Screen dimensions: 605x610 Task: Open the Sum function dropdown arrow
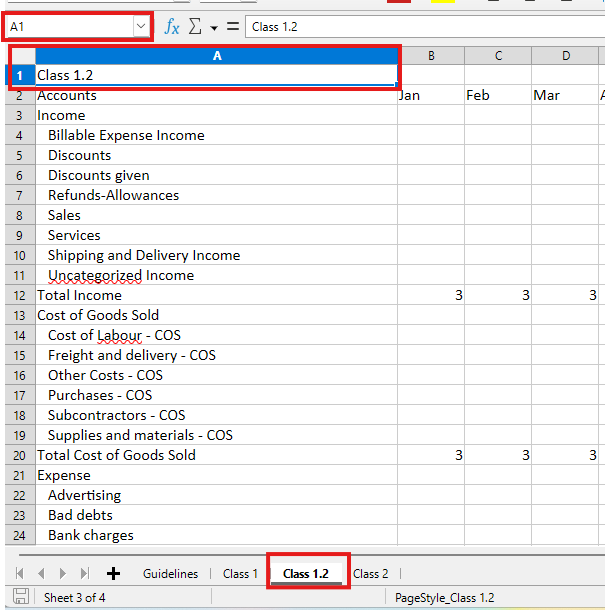213,28
